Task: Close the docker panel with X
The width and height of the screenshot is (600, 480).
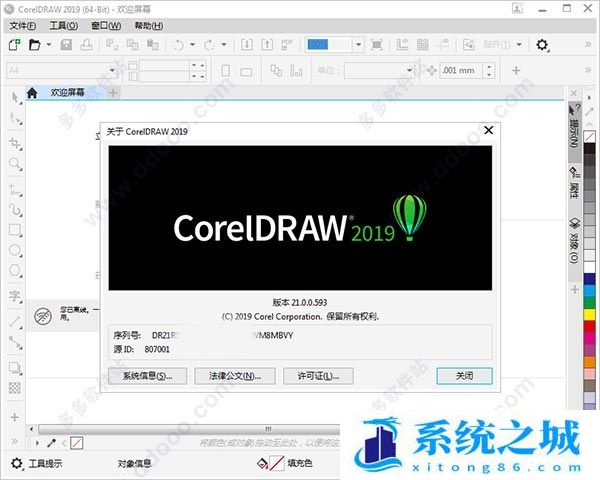Action: pyautogui.click(x=574, y=93)
